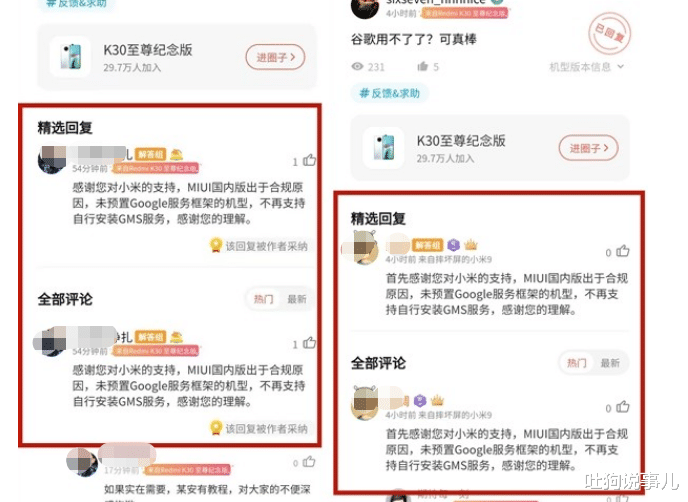The image size is (688, 502).
Task: Select 最新 tab in left comments section
Action: [297, 299]
